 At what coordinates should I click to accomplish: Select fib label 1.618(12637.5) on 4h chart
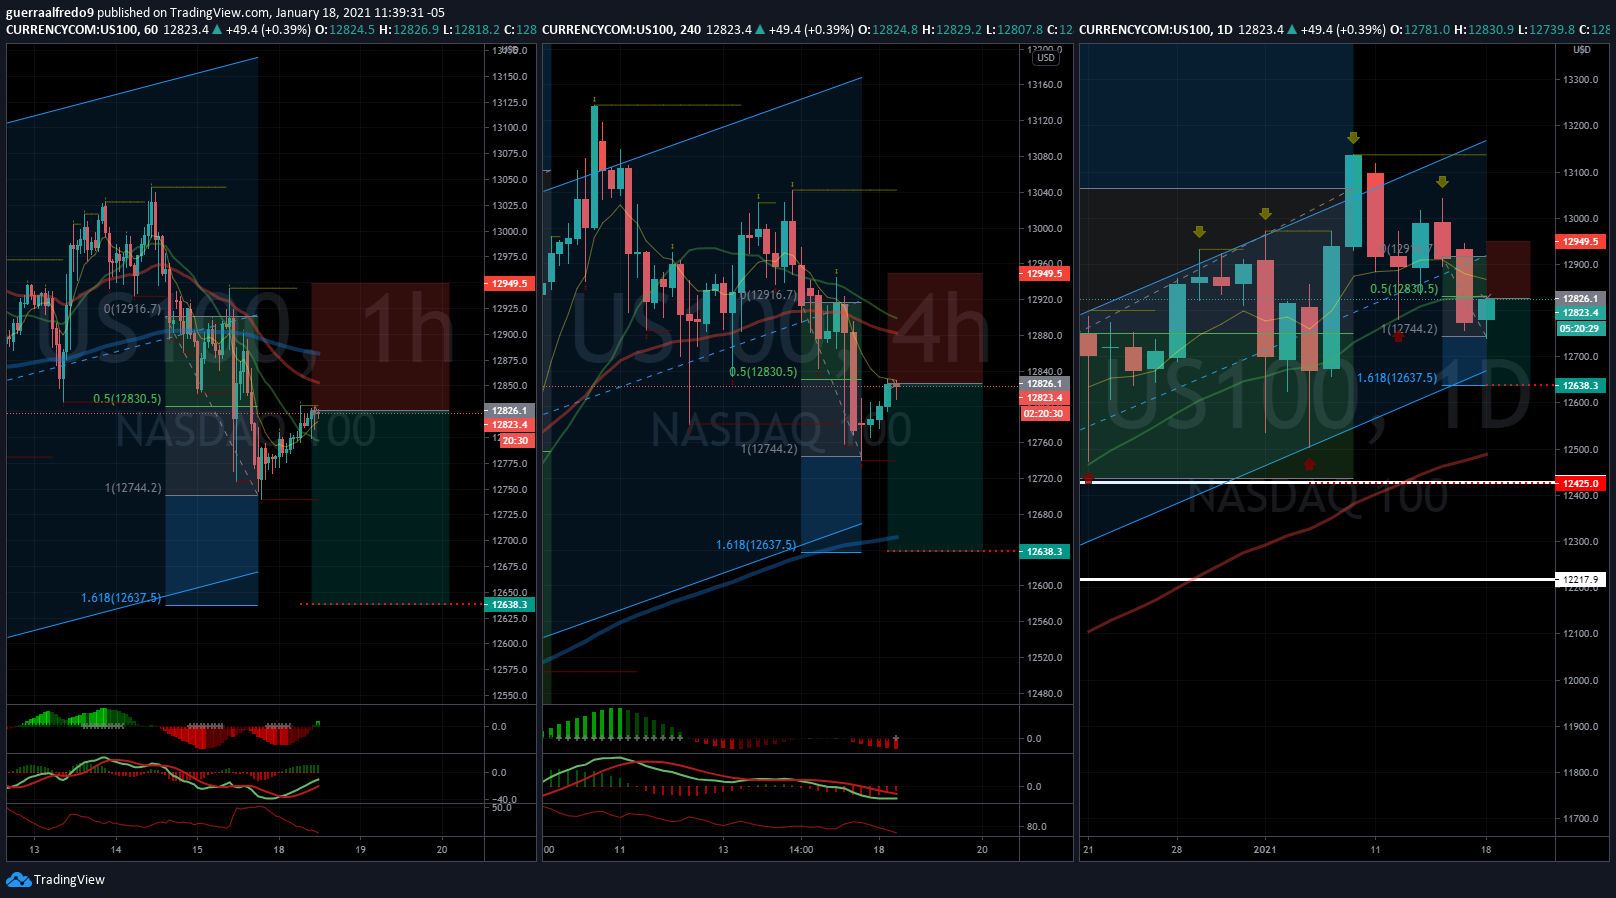pyautogui.click(x=756, y=545)
